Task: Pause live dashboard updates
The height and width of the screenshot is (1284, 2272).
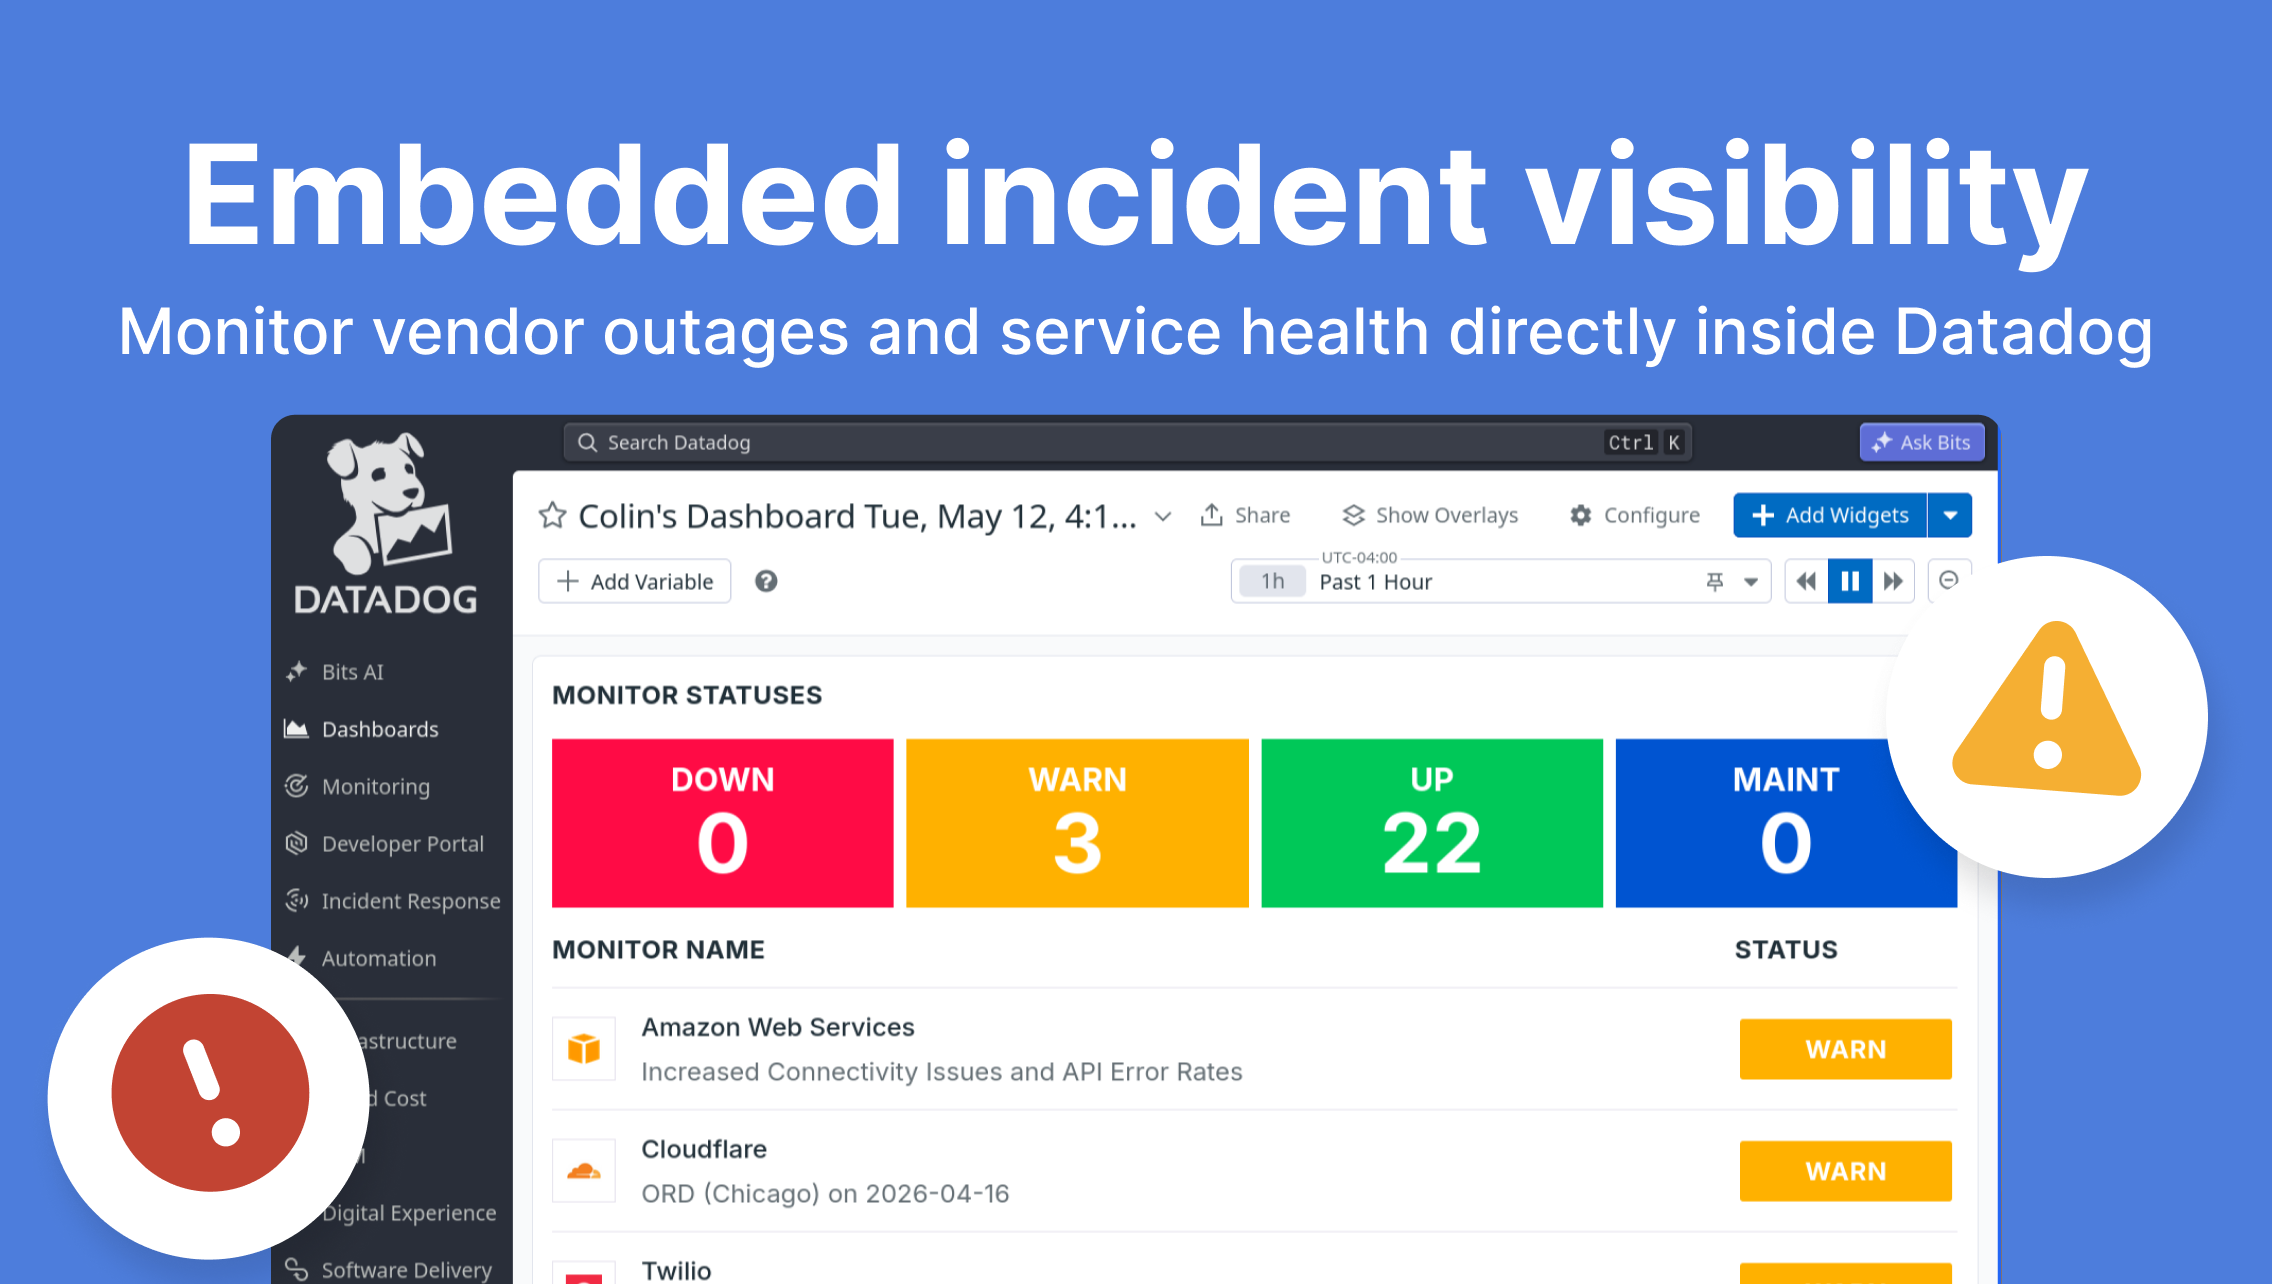Action: pyautogui.click(x=1850, y=581)
